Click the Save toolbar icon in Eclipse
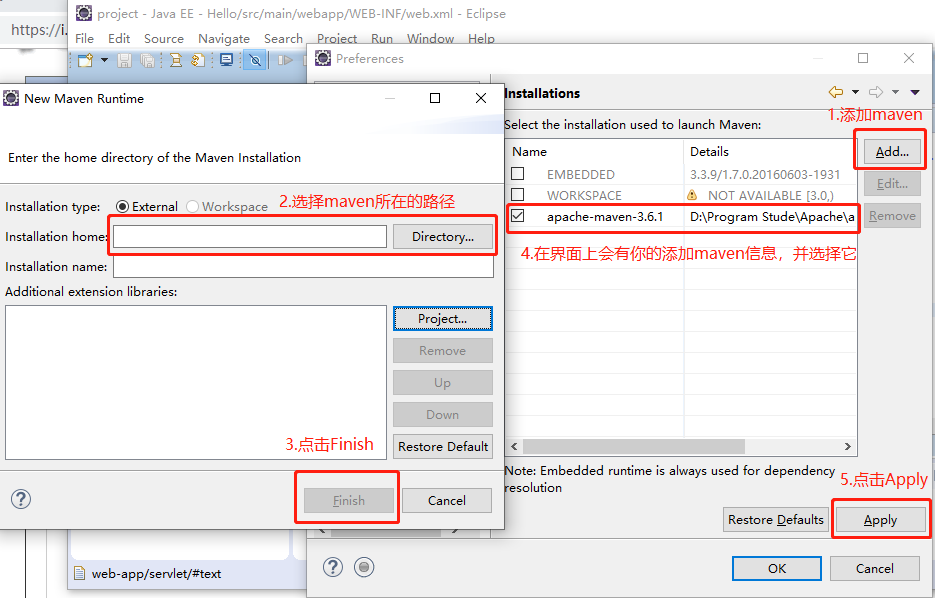Viewport: 935px width, 598px height. point(124,60)
